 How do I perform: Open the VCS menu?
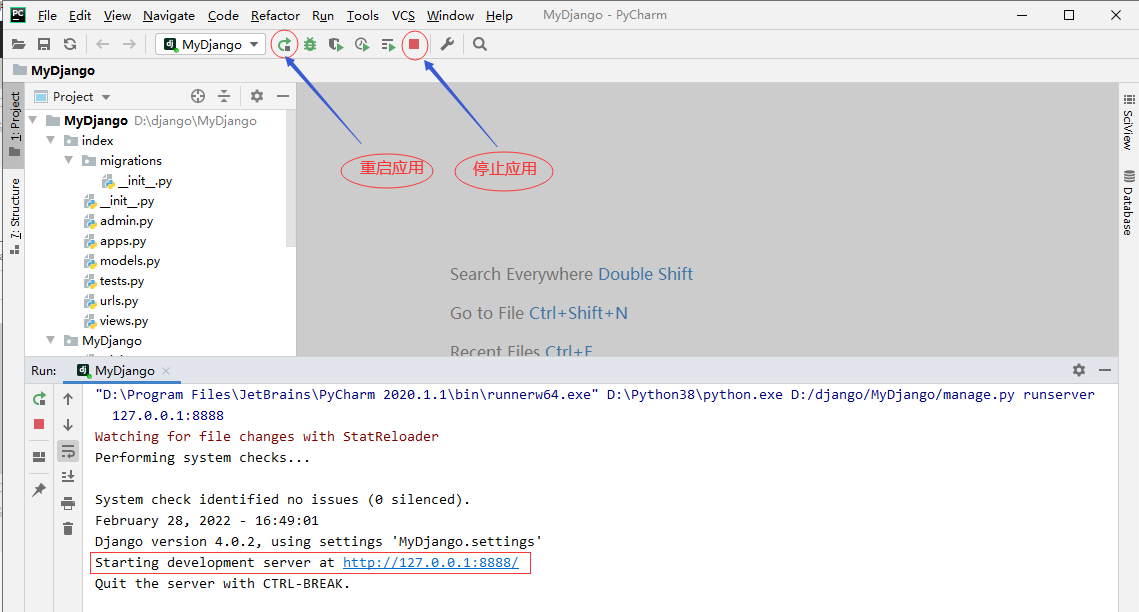(403, 15)
